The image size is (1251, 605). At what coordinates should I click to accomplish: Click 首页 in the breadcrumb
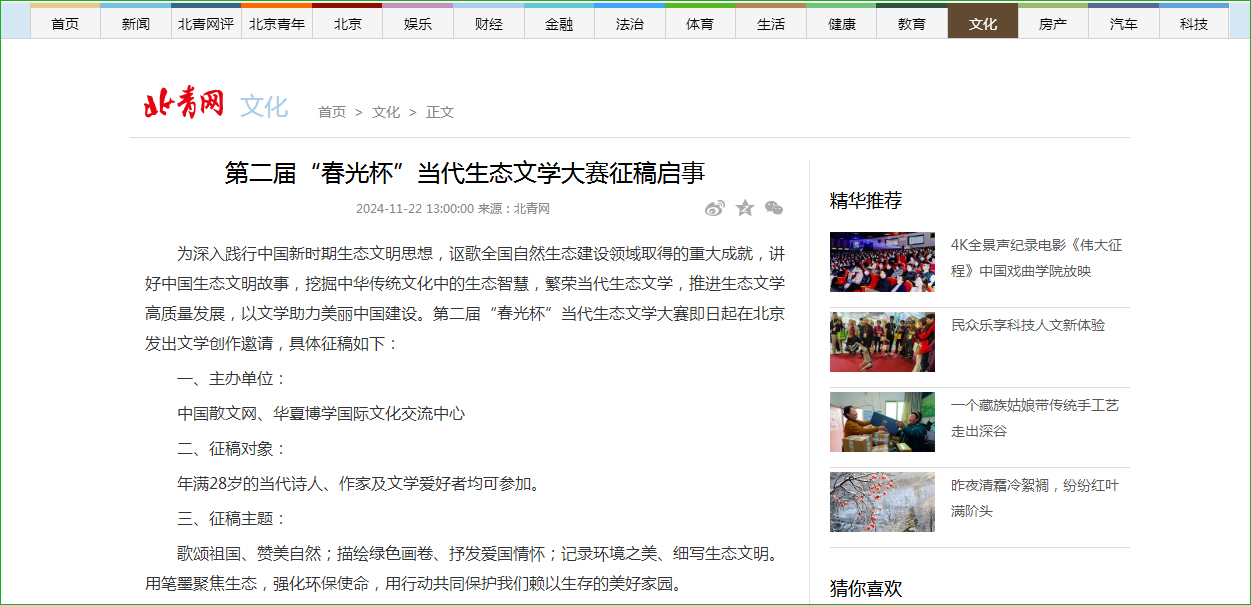click(x=332, y=112)
